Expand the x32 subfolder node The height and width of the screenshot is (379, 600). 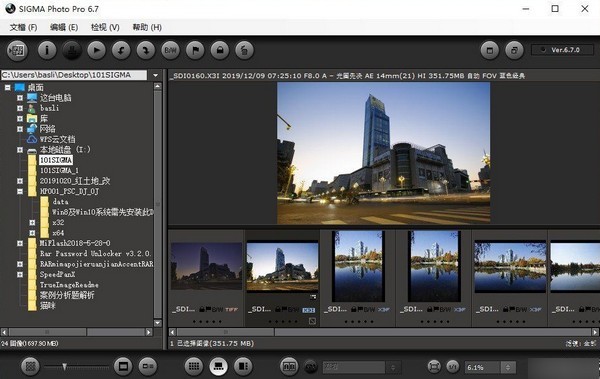32,222
